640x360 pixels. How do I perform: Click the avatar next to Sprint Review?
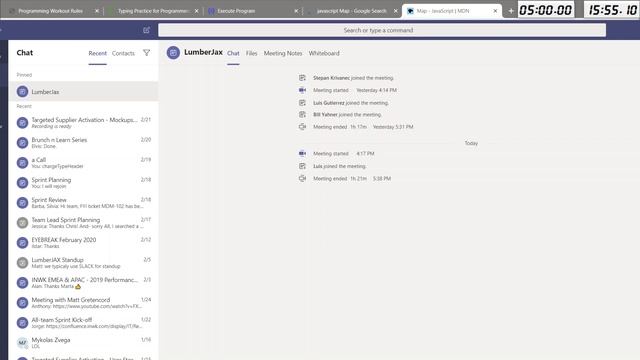(x=22, y=203)
